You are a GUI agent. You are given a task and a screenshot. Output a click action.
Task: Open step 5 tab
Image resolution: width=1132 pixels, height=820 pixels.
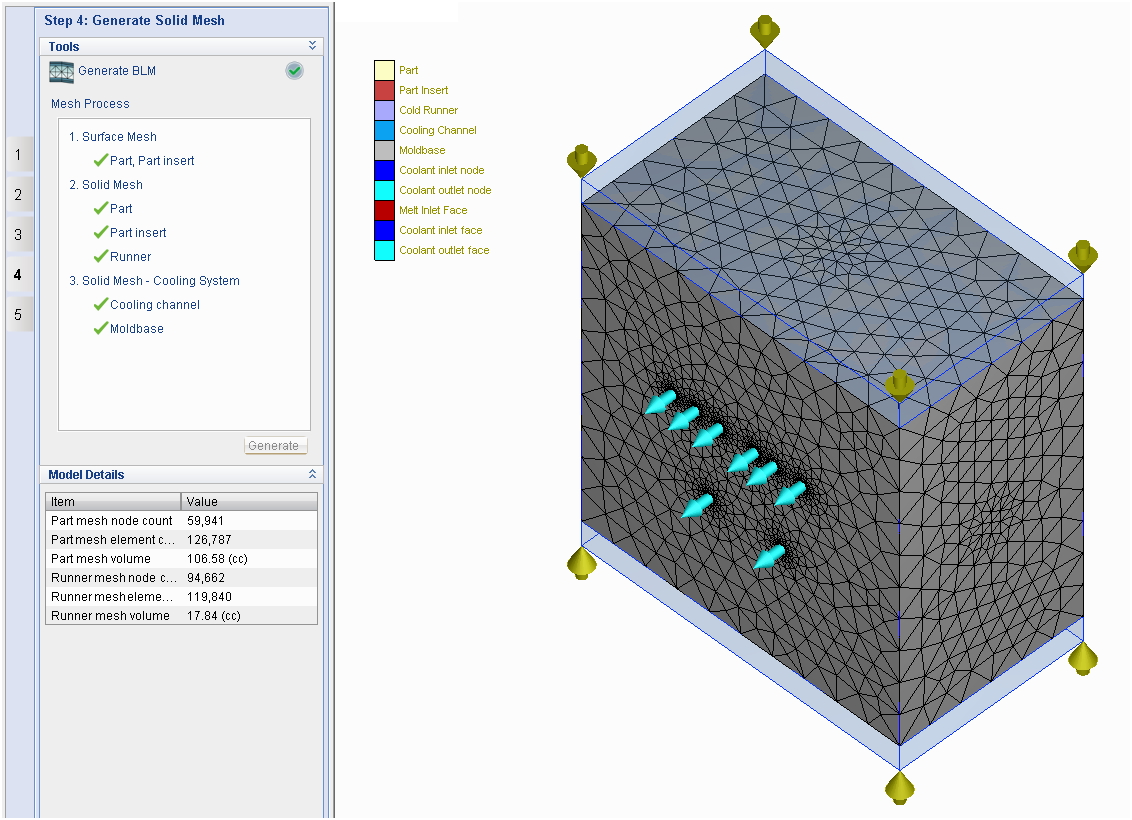tap(19, 315)
